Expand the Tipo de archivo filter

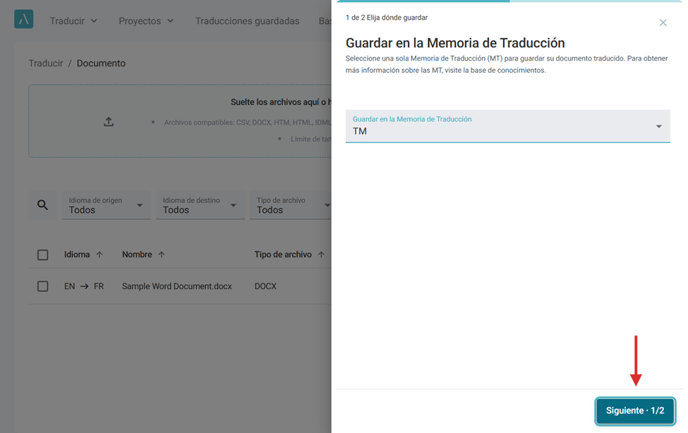290,205
